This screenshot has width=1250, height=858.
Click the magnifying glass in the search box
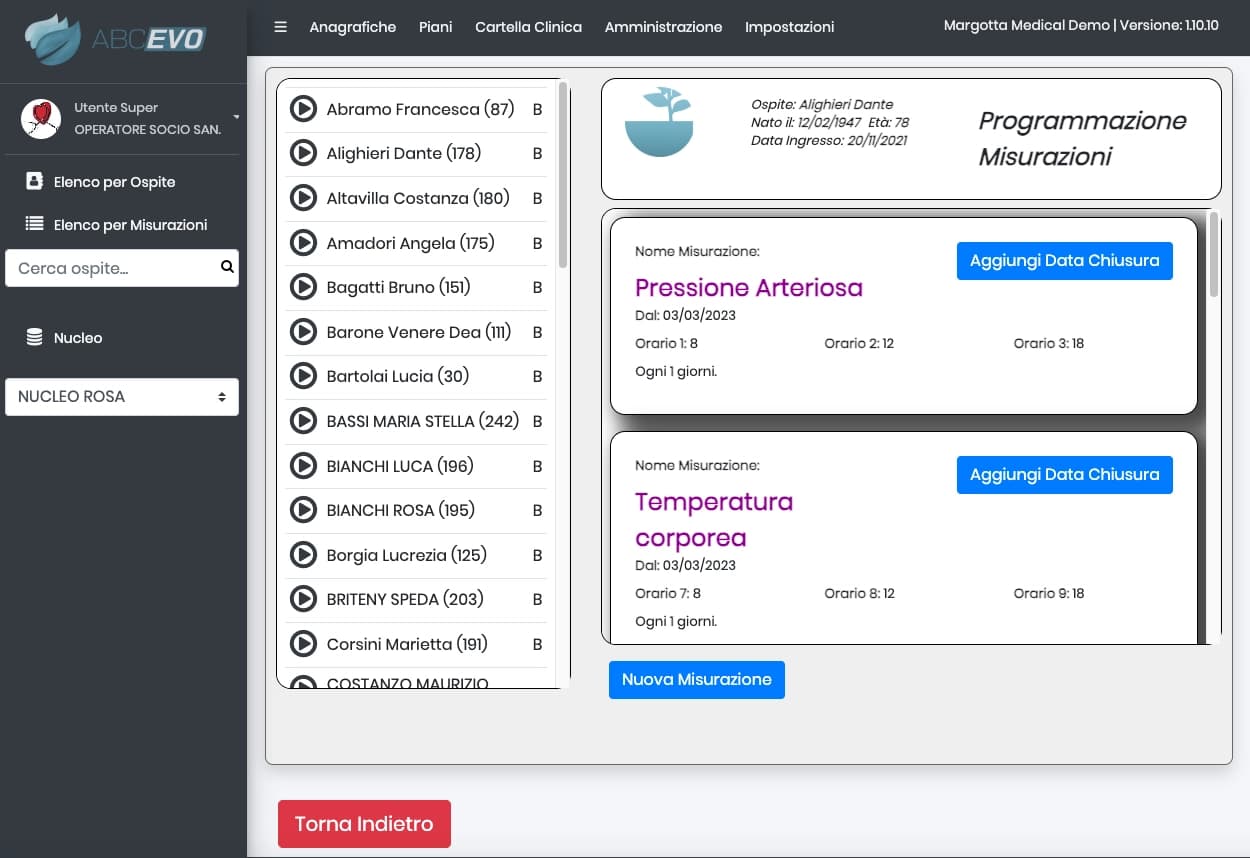[226, 267]
